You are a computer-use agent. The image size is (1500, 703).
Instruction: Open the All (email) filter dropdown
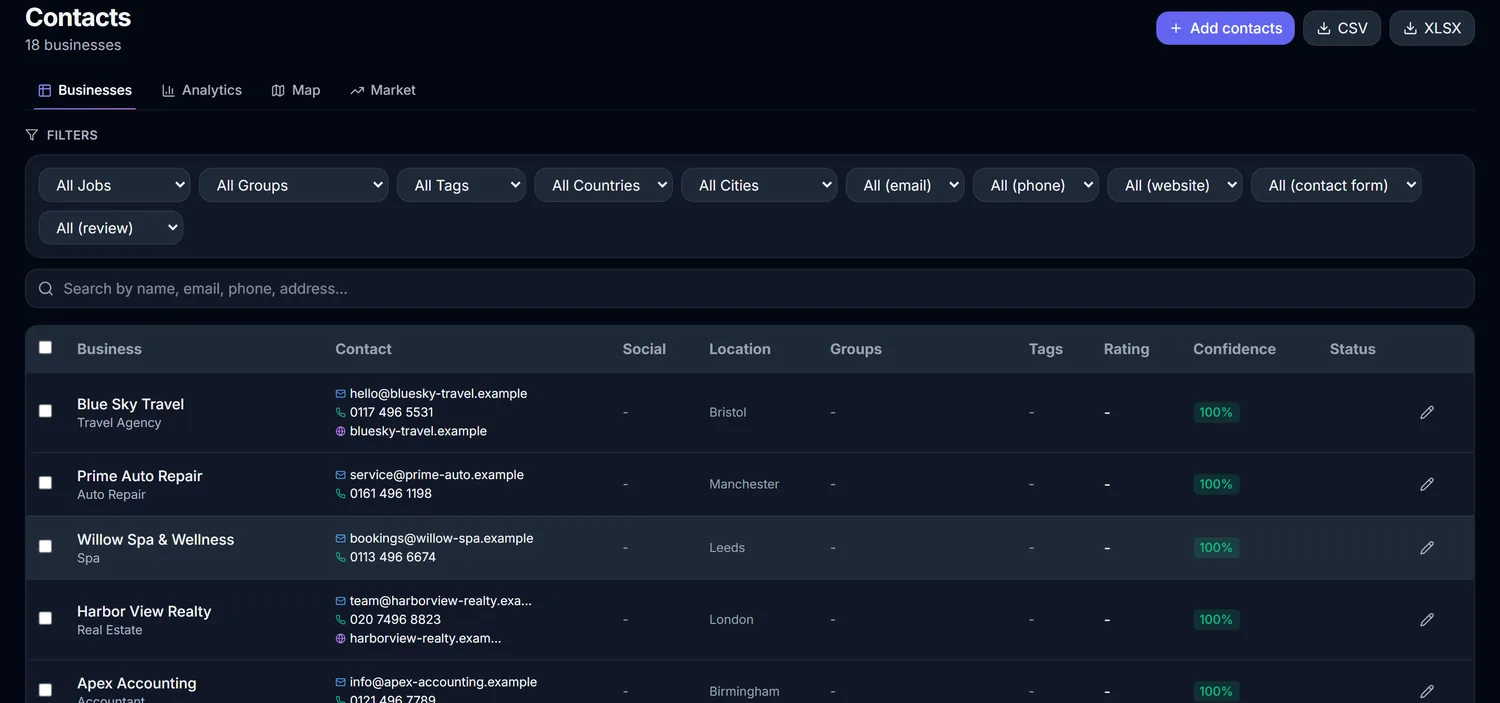coord(905,185)
